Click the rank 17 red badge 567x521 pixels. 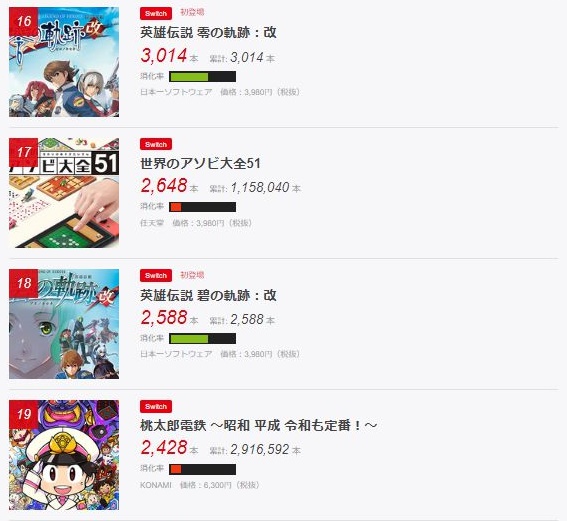click(24, 152)
